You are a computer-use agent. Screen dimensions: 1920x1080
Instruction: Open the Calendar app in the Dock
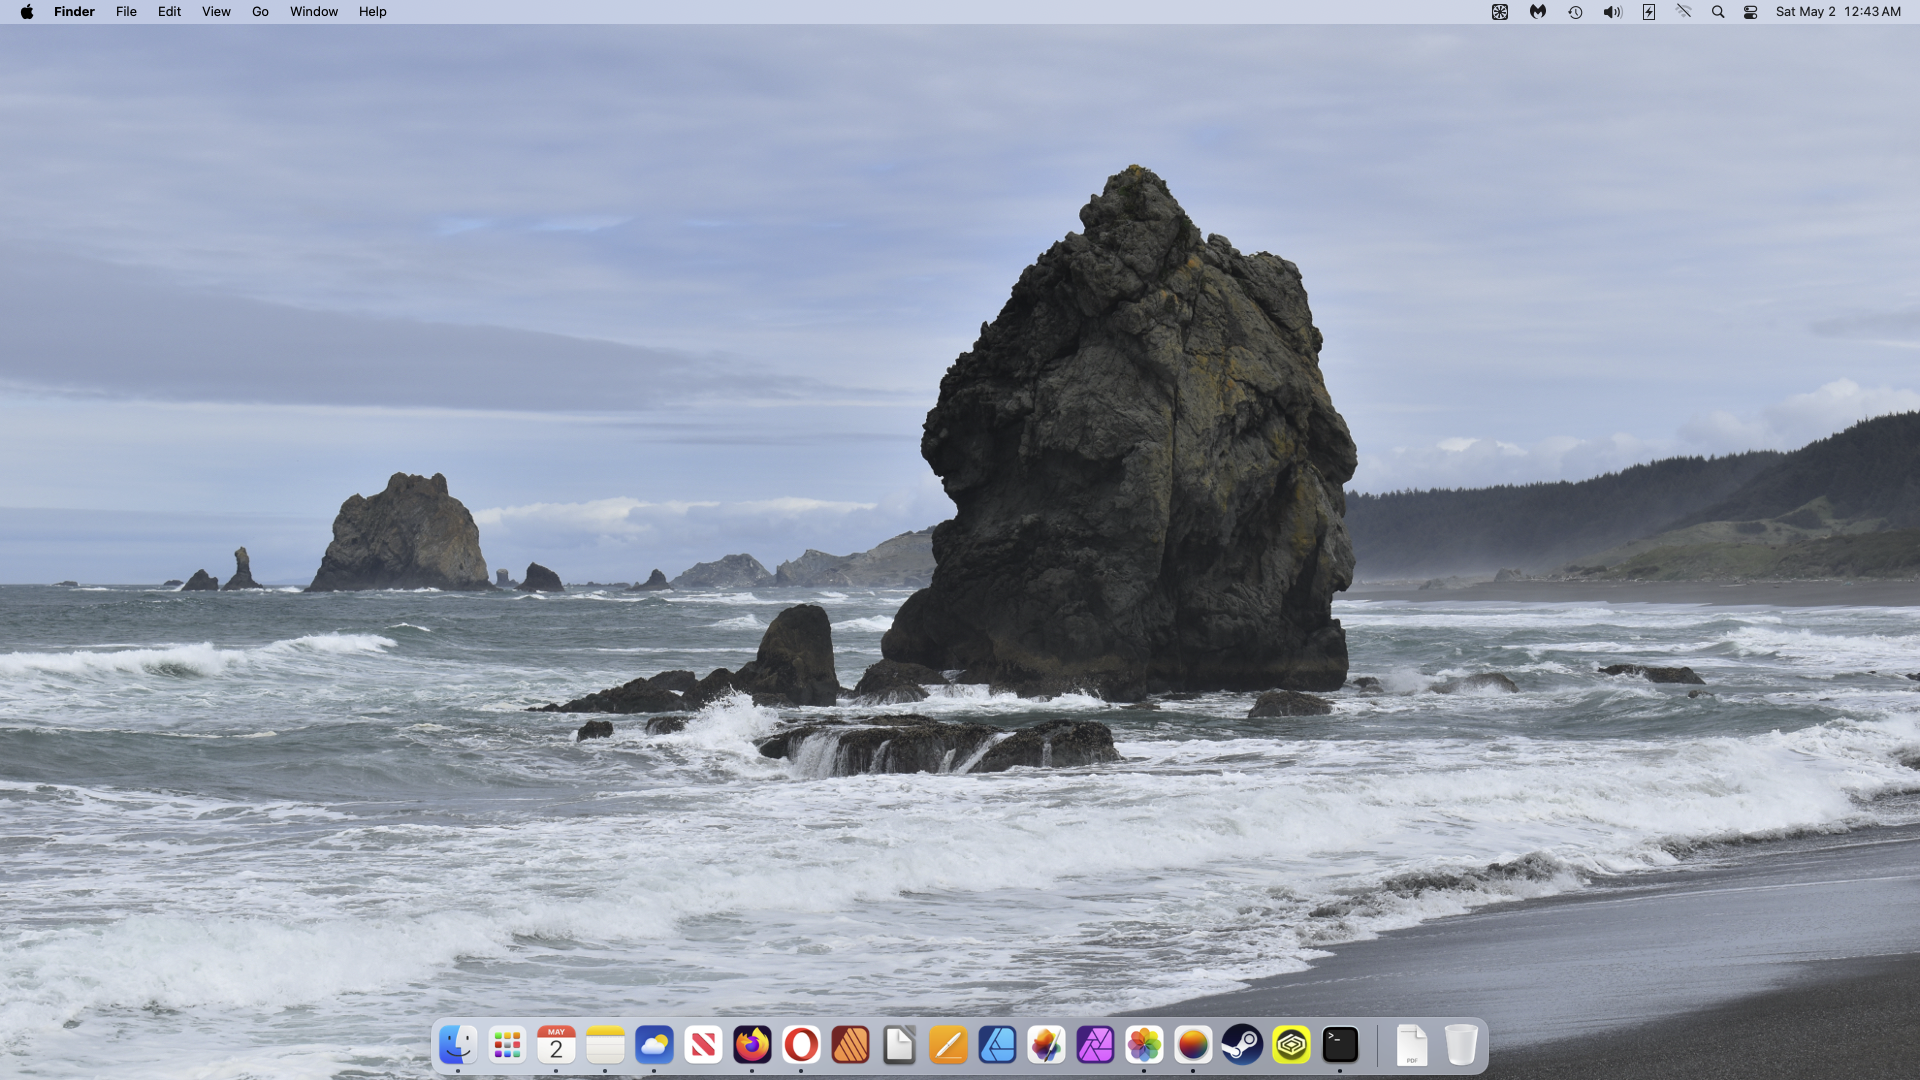556,1046
